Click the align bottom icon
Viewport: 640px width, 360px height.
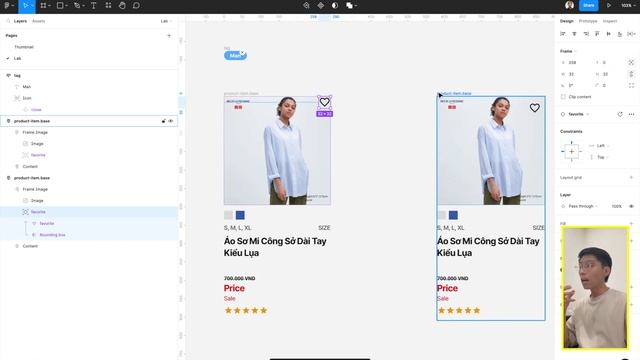coord(620,34)
